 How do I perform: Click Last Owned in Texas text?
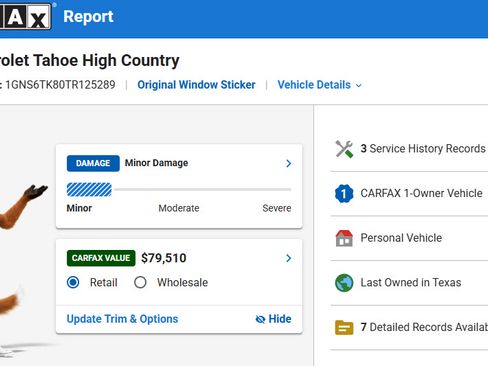(411, 283)
